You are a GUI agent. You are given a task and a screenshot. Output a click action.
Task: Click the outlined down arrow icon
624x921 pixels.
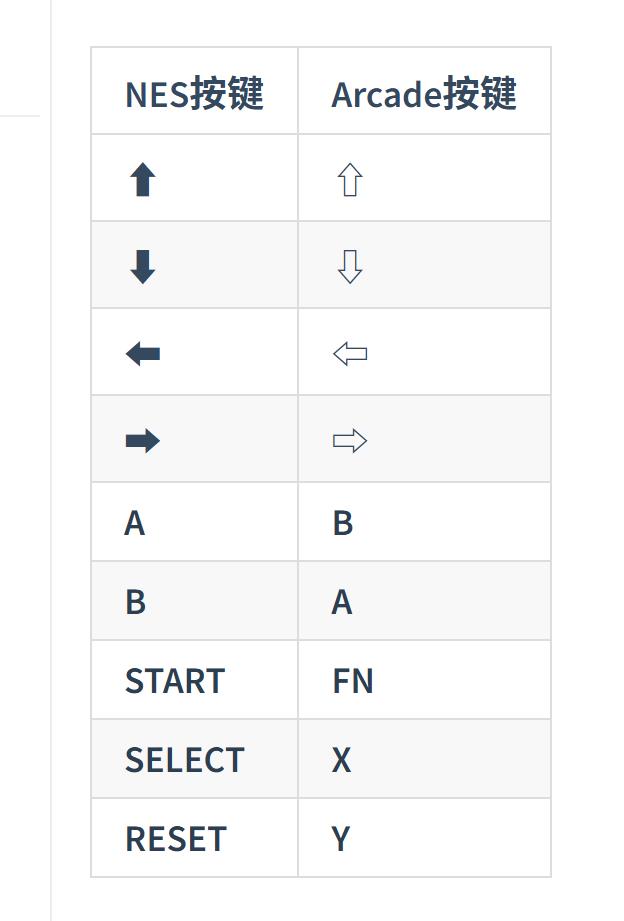(x=350, y=267)
